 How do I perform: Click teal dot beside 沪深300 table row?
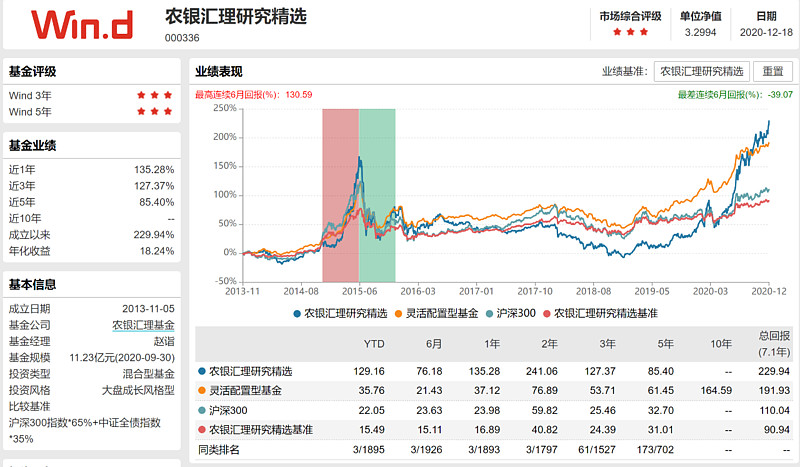click(202, 410)
